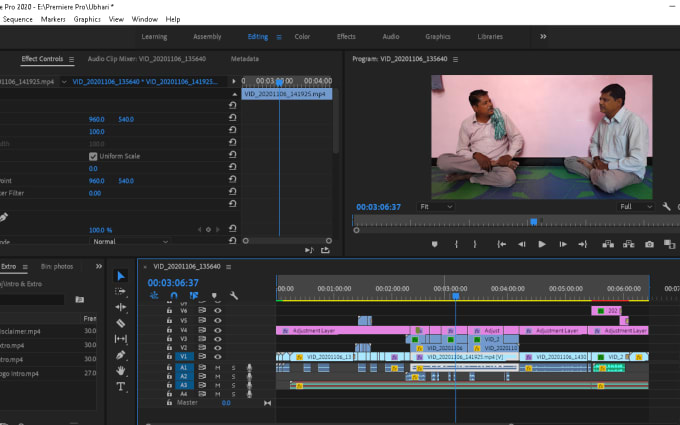
Task: Mute audio track A1
Action: click(x=218, y=367)
